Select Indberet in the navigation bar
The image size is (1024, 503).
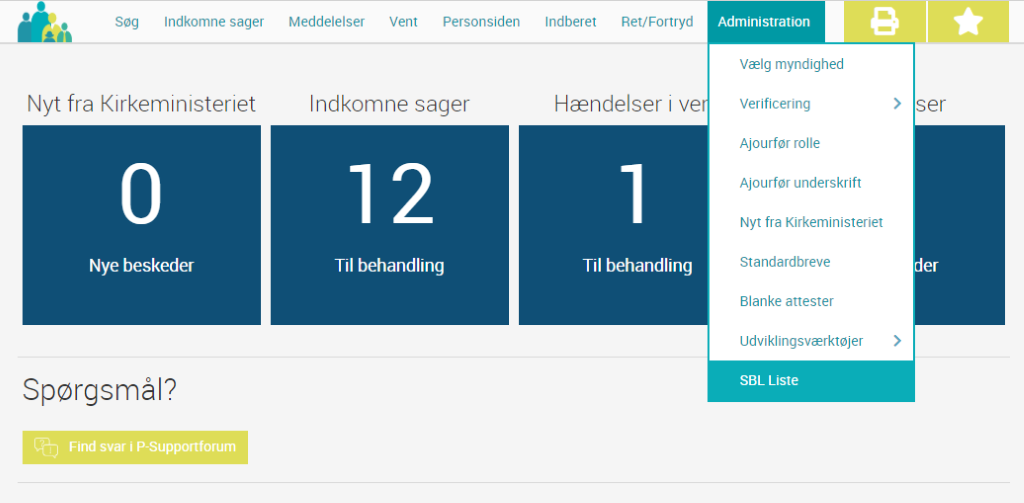571,22
